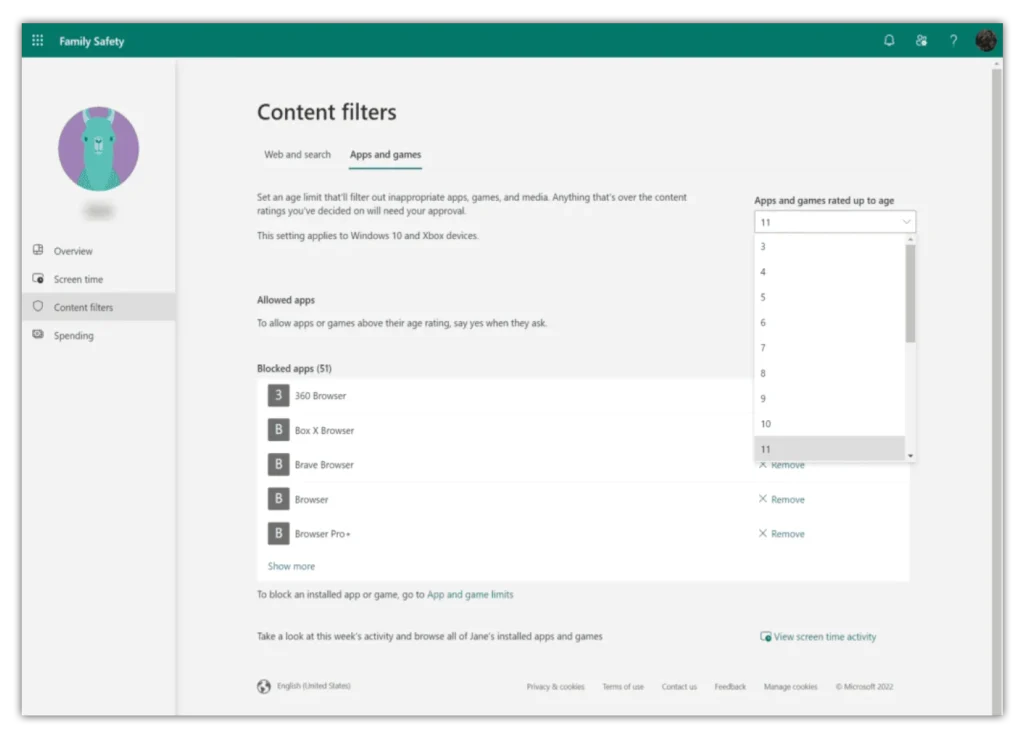1024x732 pixels.
Task: Click Show more under blocked apps
Action: [291, 566]
